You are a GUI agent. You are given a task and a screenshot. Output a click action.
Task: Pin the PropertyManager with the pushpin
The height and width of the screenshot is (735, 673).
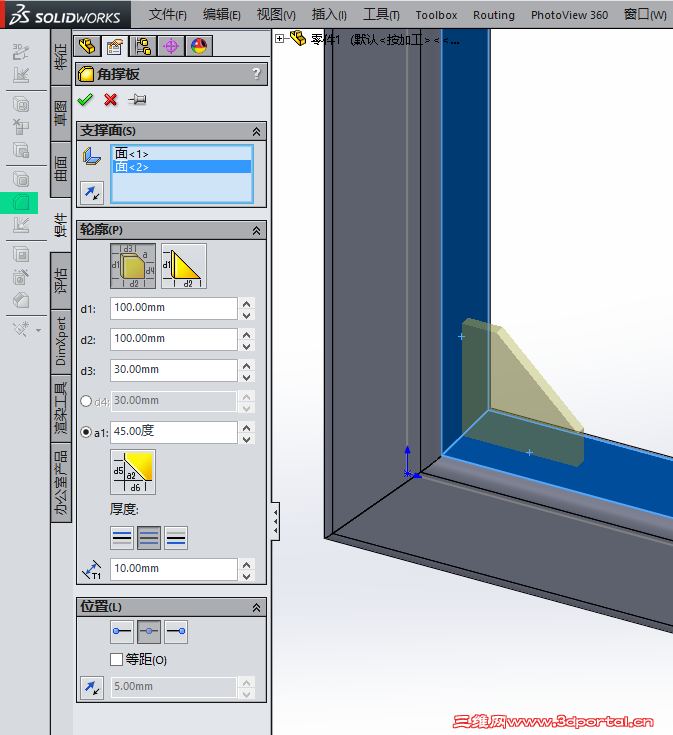pos(137,99)
